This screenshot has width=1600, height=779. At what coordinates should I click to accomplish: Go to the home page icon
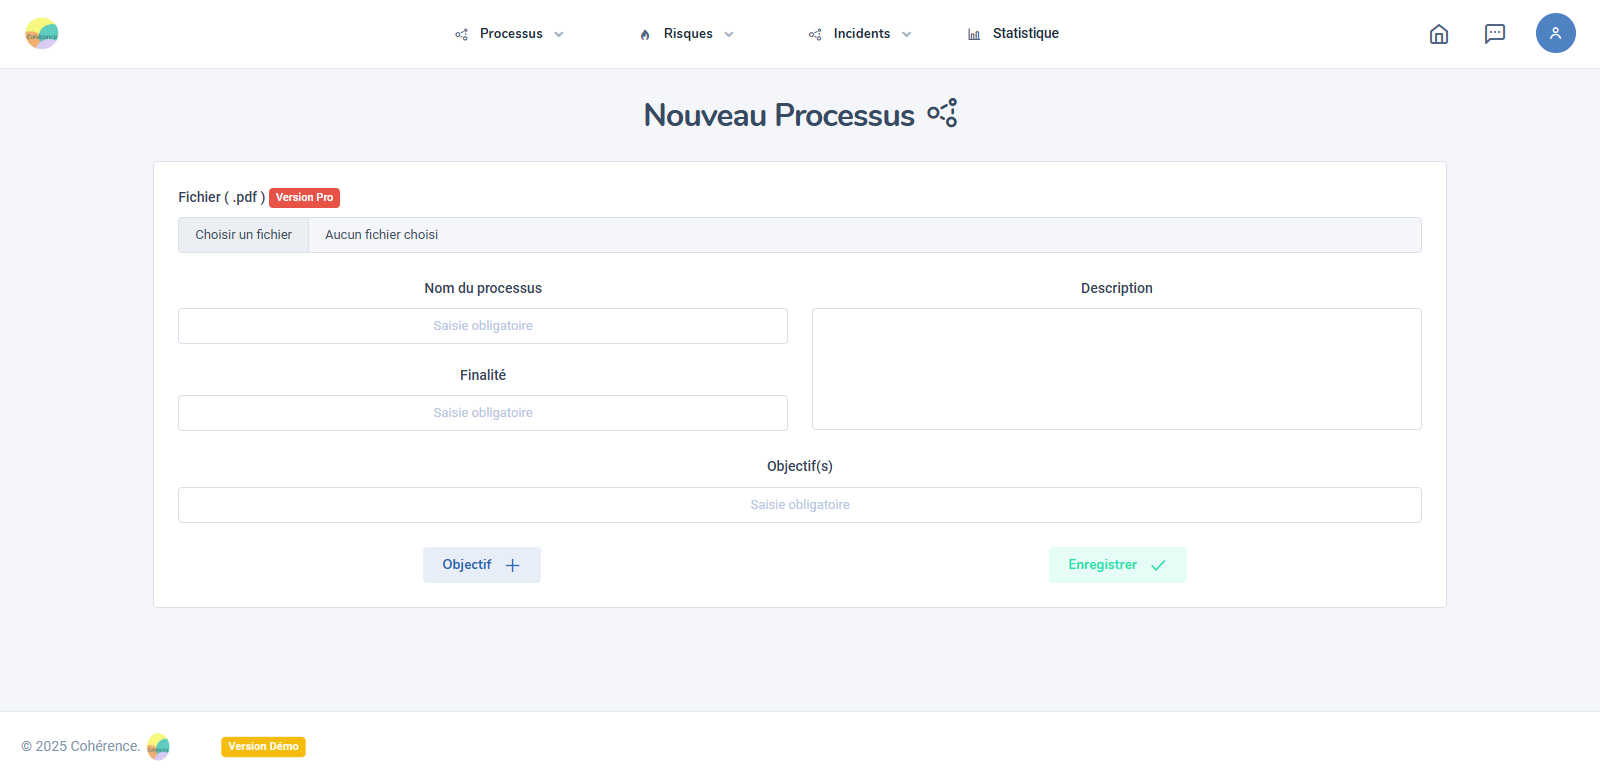coord(1438,34)
